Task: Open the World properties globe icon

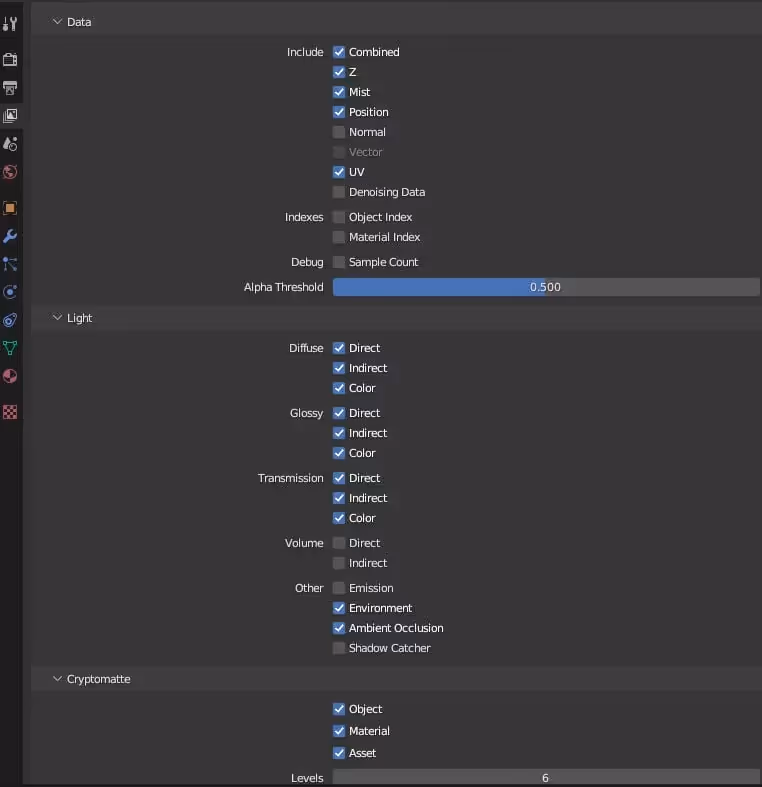Action: click(10, 172)
